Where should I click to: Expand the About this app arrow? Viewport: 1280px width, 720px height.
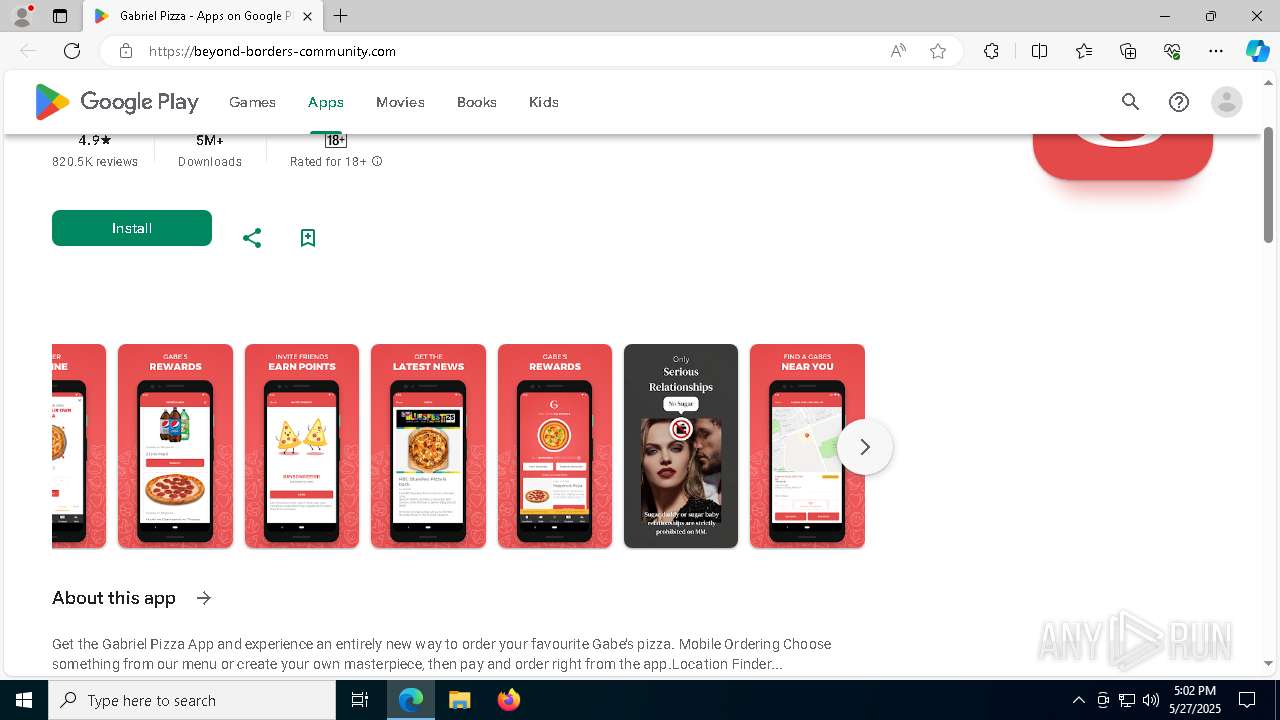204,598
